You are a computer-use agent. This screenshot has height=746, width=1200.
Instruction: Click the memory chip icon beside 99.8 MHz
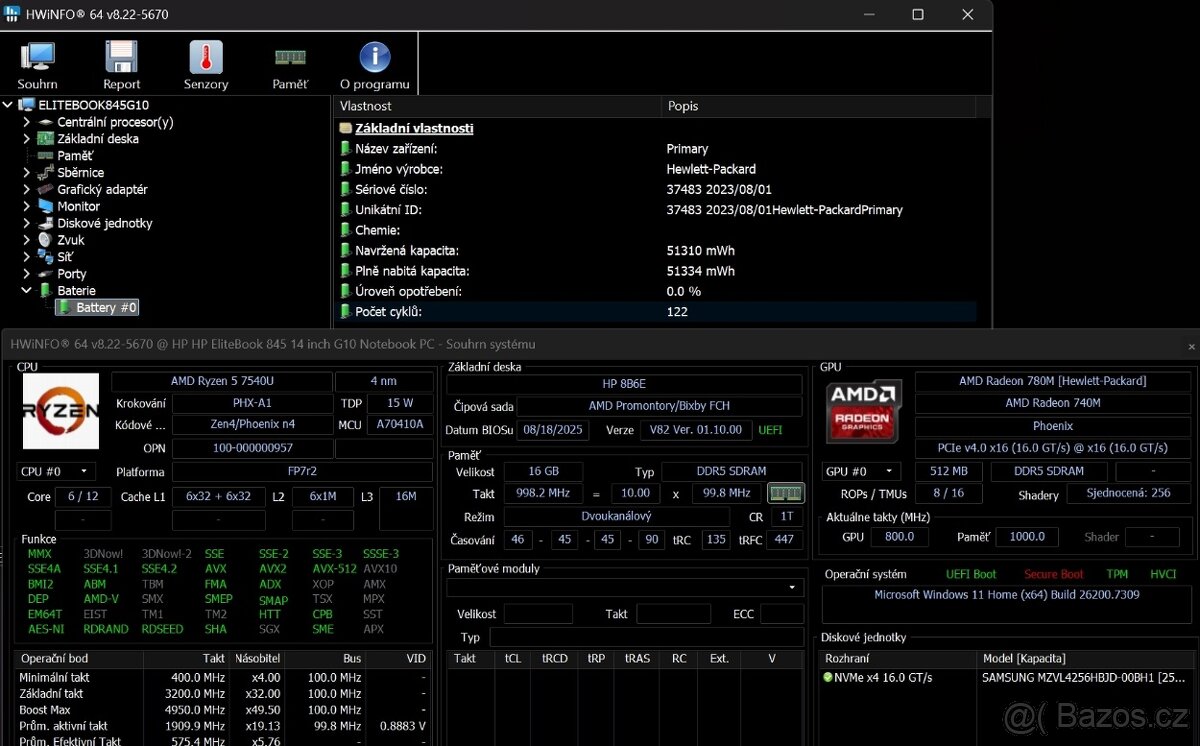[x=785, y=493]
